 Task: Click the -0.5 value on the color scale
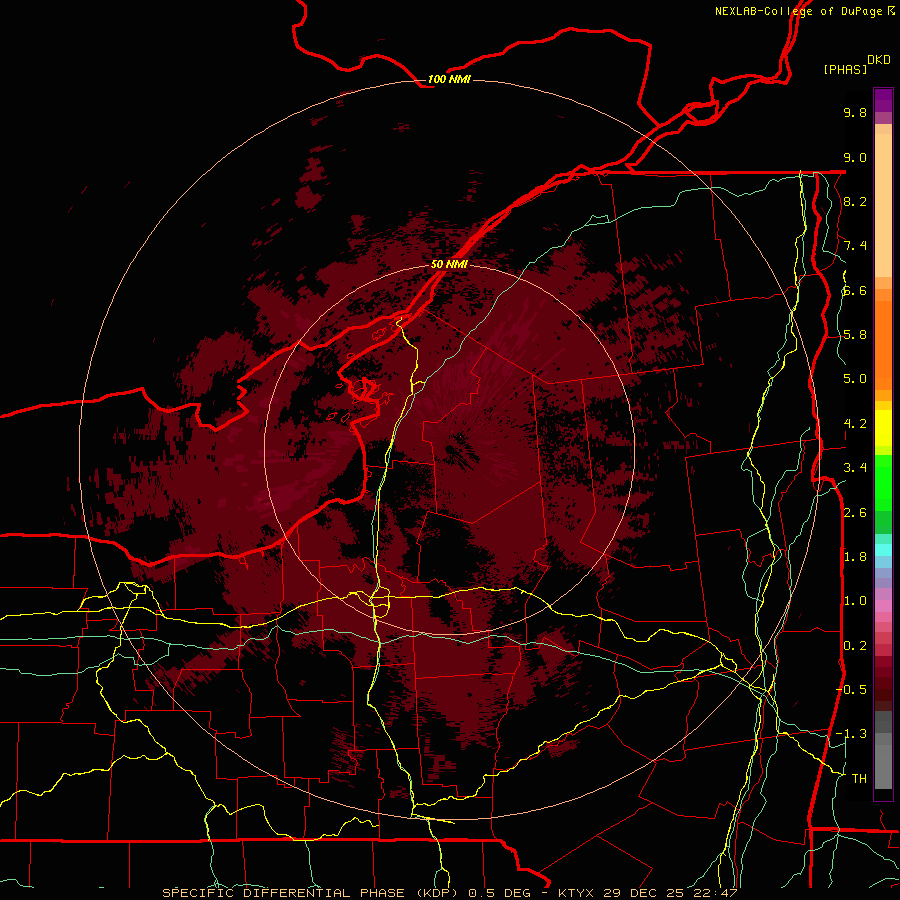(x=852, y=690)
